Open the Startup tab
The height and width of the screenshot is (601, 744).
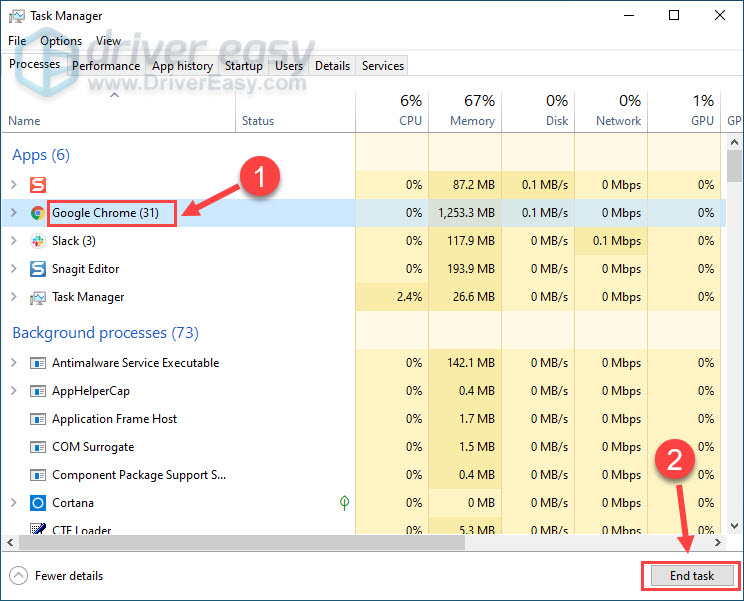243,66
